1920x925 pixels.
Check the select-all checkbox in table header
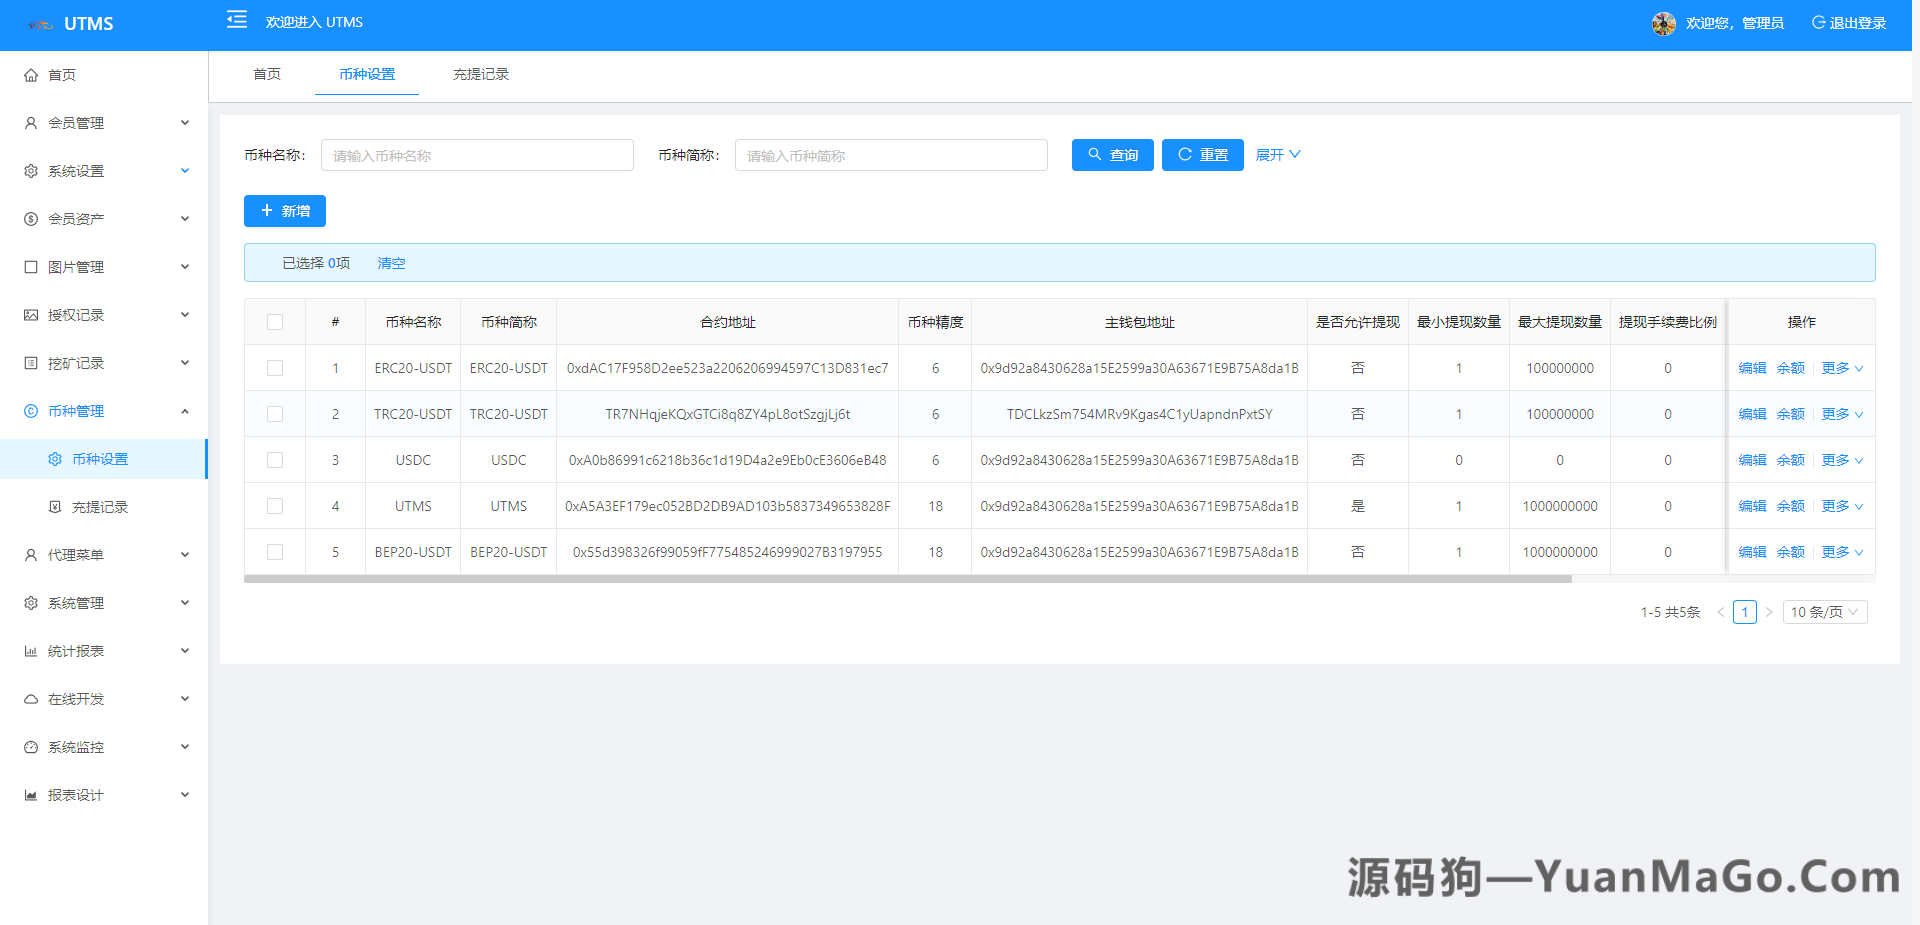(275, 321)
